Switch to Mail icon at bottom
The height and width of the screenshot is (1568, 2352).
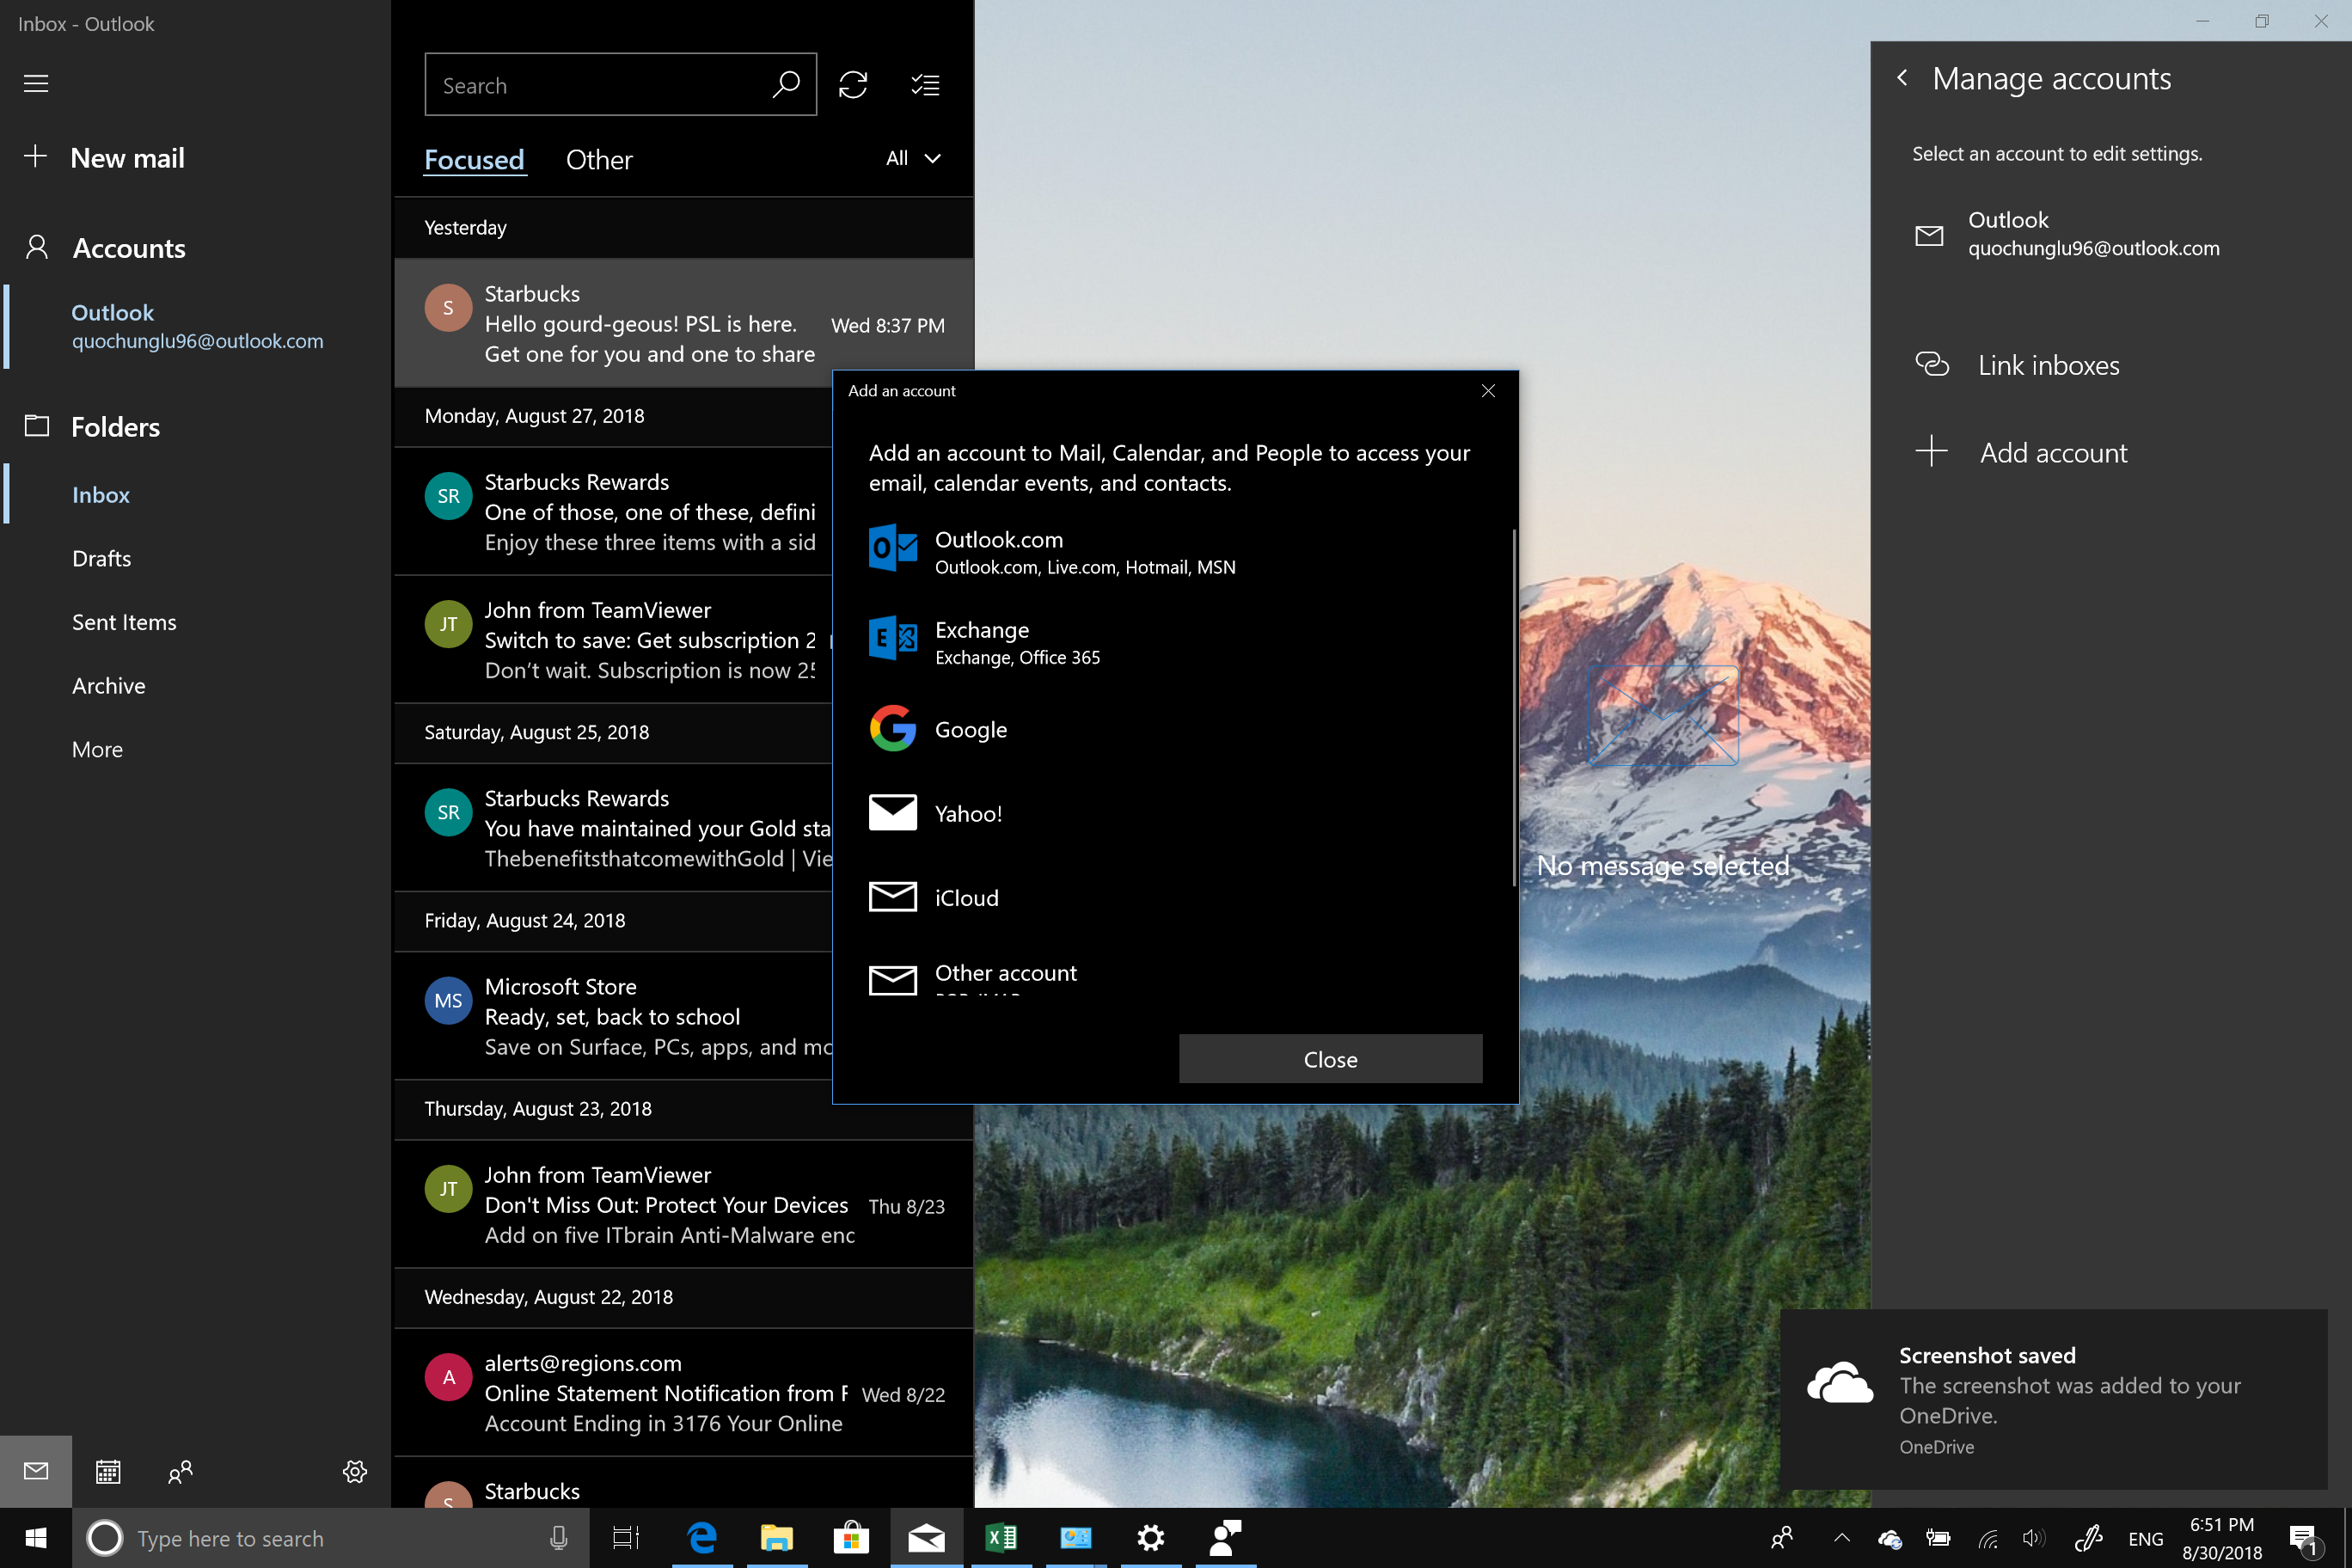[36, 1471]
